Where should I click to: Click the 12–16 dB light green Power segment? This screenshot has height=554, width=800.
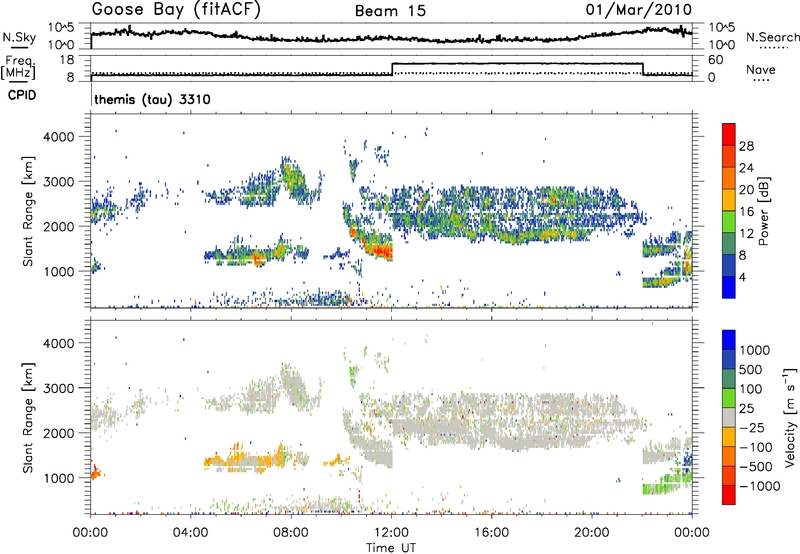[729, 222]
